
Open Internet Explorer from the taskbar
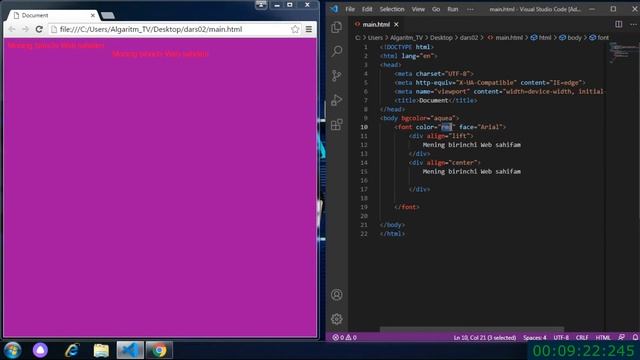click(71, 350)
